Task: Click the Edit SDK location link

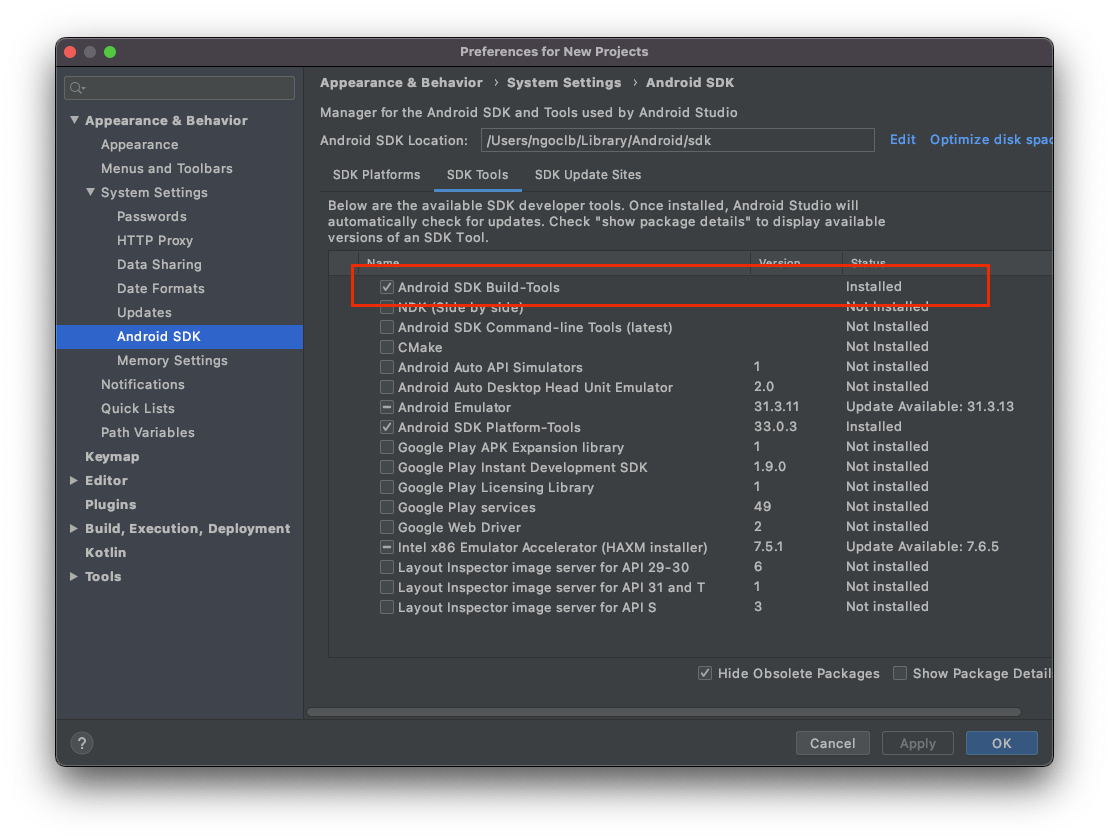Action: pos(902,139)
